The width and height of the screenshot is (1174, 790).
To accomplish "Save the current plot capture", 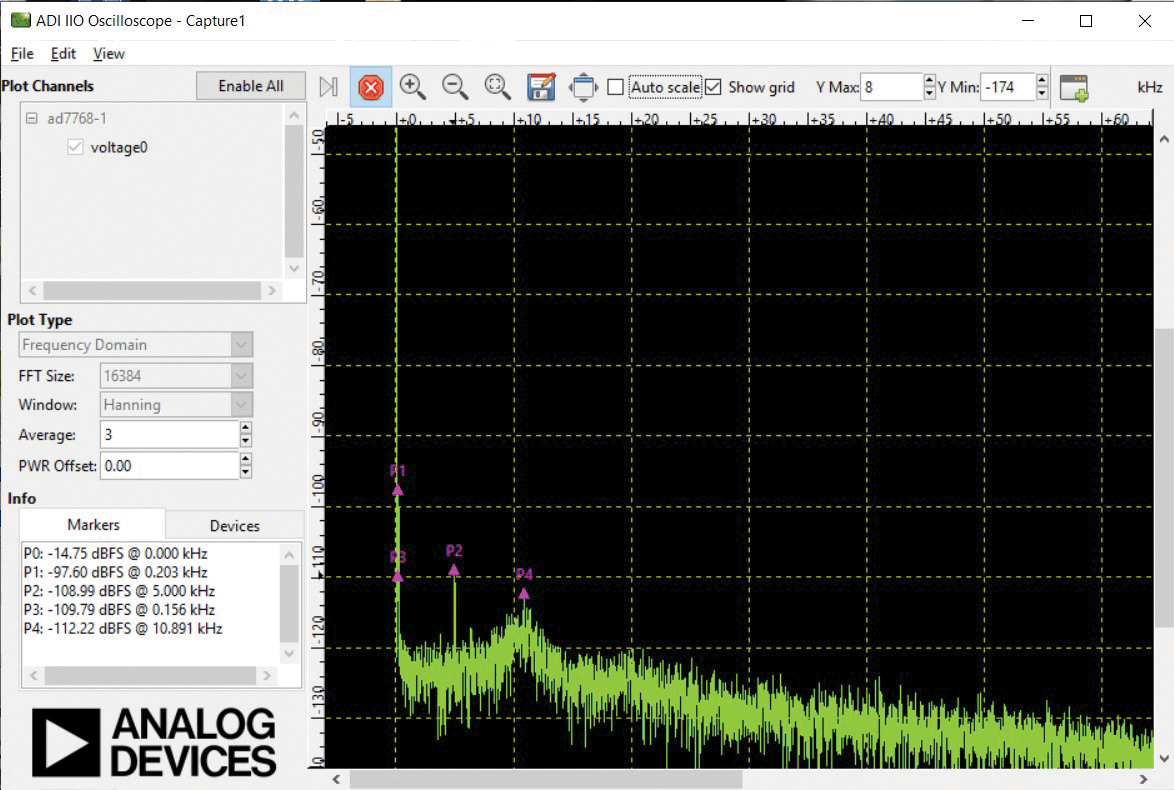I will click(x=540, y=87).
